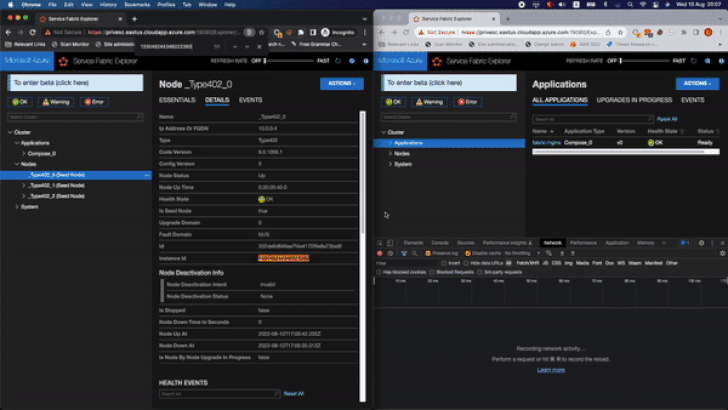
Task: Open the Actions button on Applications page
Action: click(697, 84)
